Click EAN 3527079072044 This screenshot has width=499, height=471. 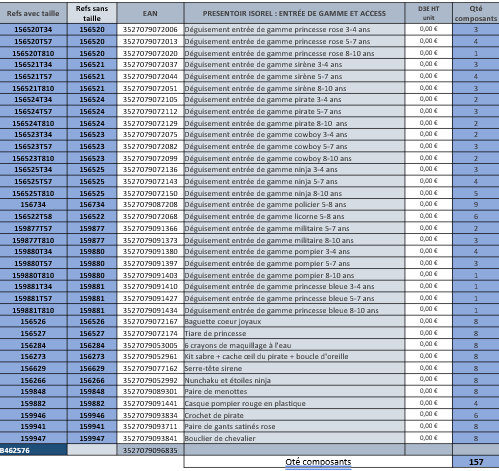tap(150, 76)
